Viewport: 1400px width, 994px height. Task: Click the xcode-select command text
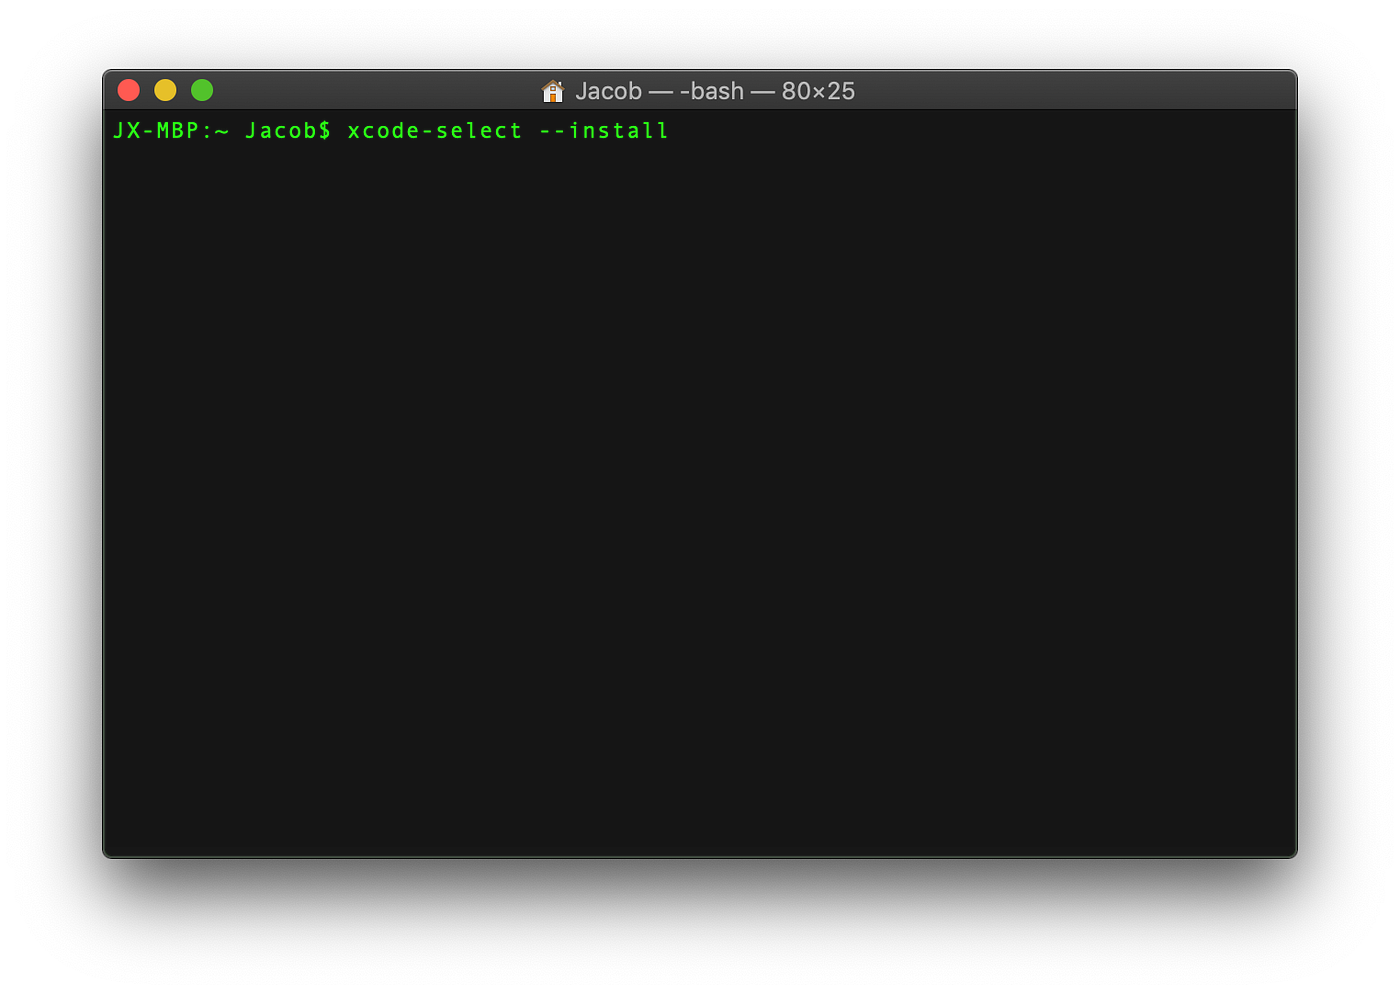click(x=434, y=130)
